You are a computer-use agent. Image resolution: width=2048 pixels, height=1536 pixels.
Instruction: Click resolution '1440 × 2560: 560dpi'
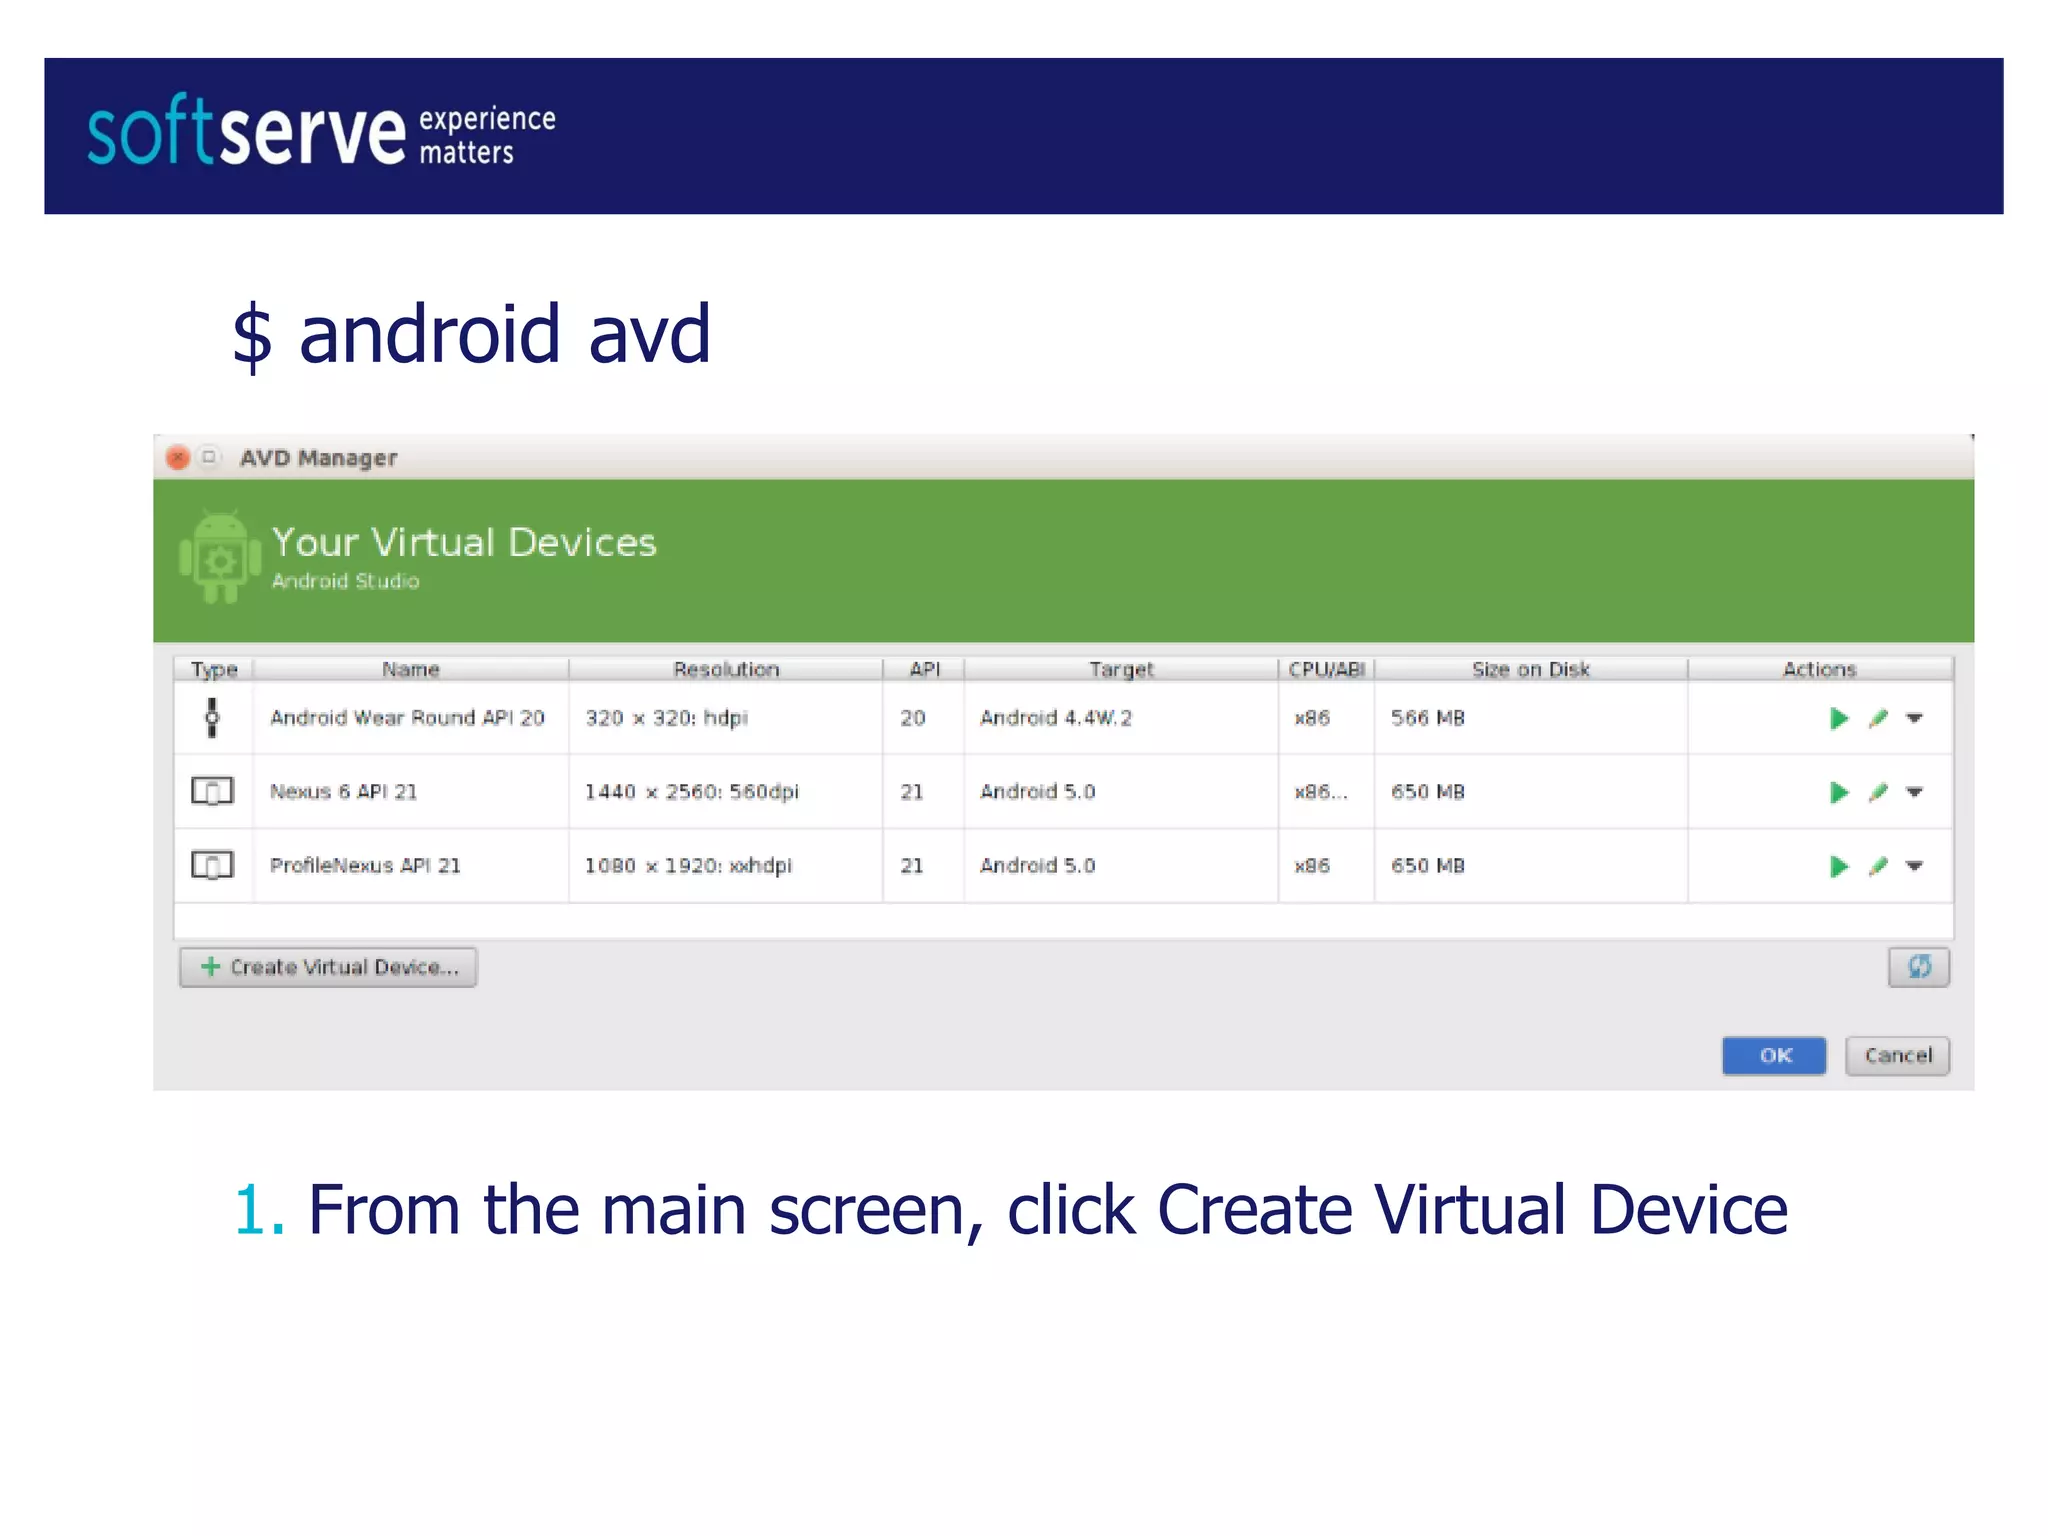pyautogui.click(x=692, y=792)
